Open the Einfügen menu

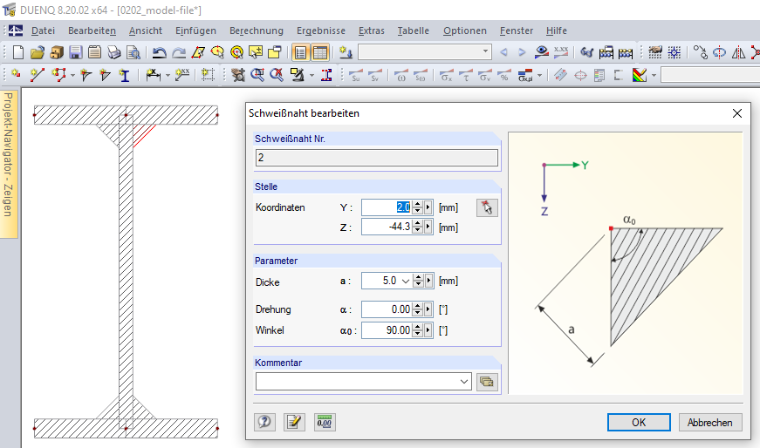[195, 31]
